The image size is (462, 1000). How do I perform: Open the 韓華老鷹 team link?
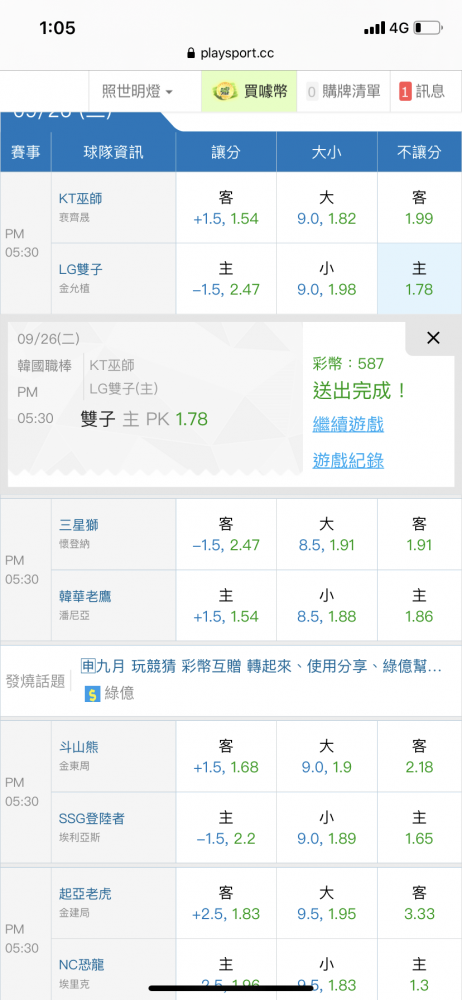86,596
